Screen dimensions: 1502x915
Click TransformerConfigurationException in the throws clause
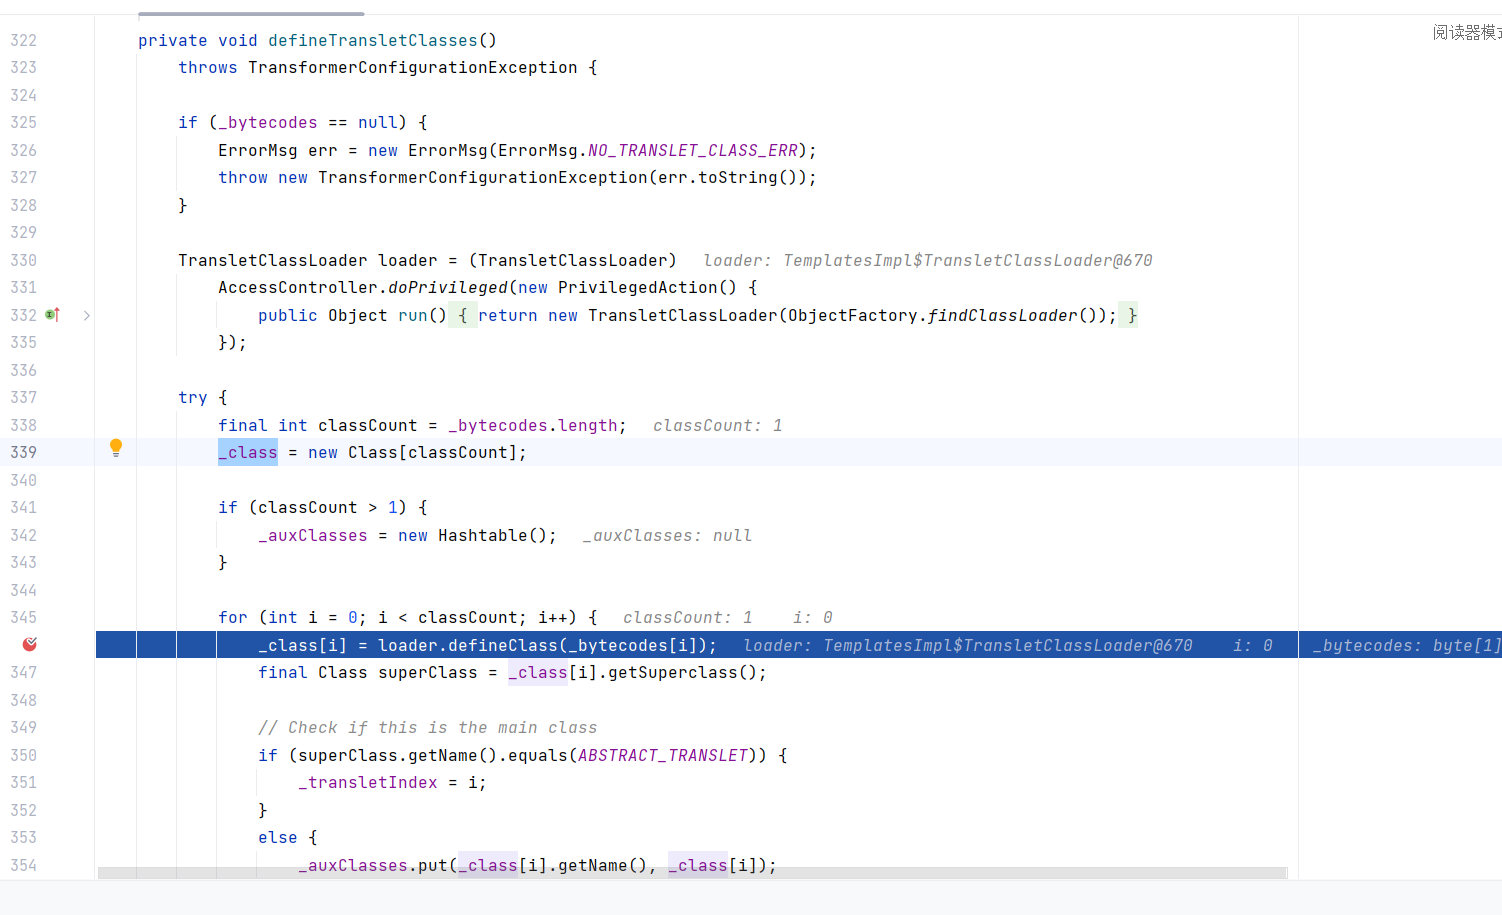tap(413, 68)
